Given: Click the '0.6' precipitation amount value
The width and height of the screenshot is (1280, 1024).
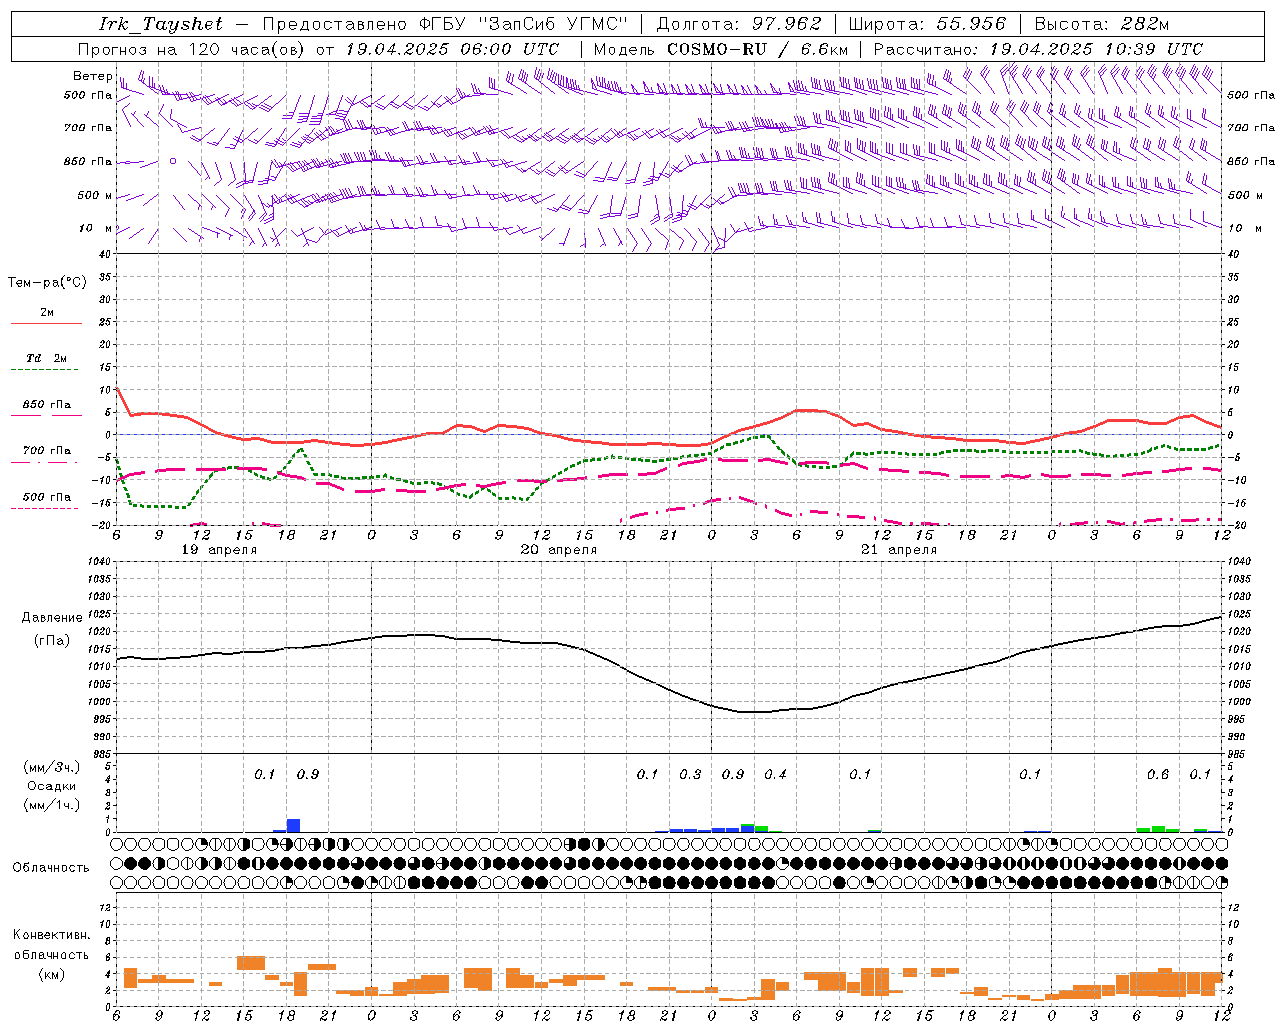Looking at the screenshot, I should 1158,774.
